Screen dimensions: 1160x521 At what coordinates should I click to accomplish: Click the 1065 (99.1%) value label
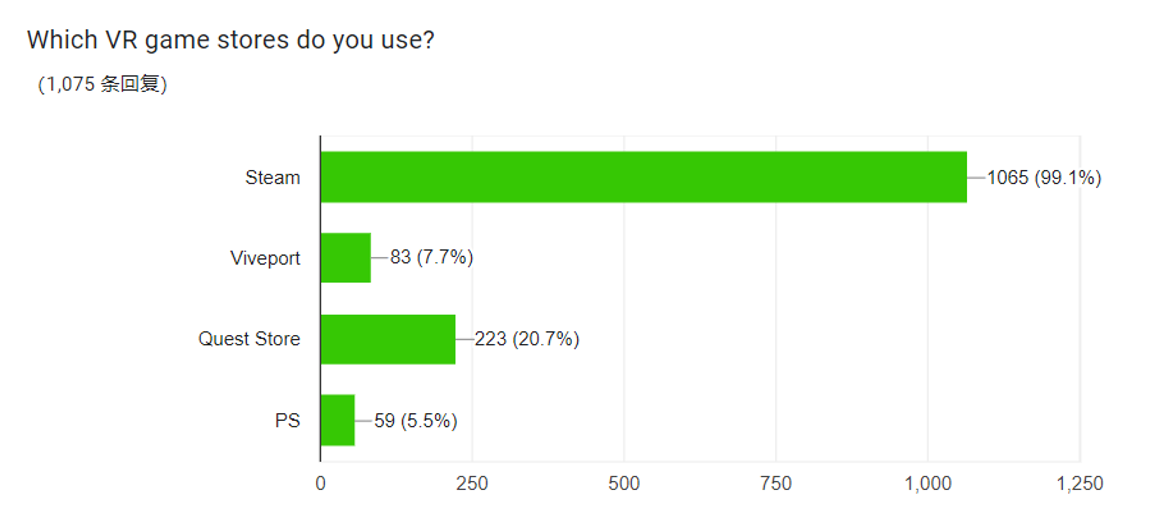coord(1045,178)
